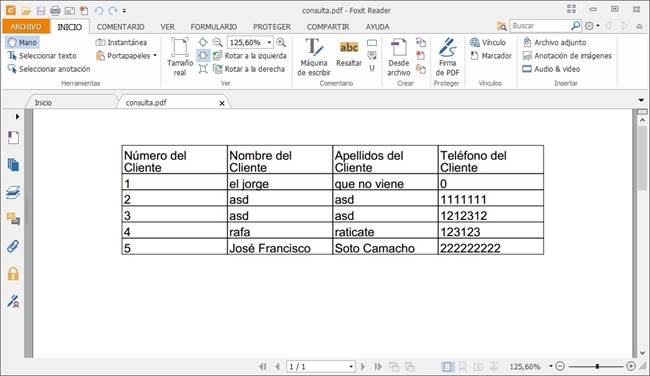Click in the Buscar search field
Viewport: 650px width, 376px height.
pos(540,26)
